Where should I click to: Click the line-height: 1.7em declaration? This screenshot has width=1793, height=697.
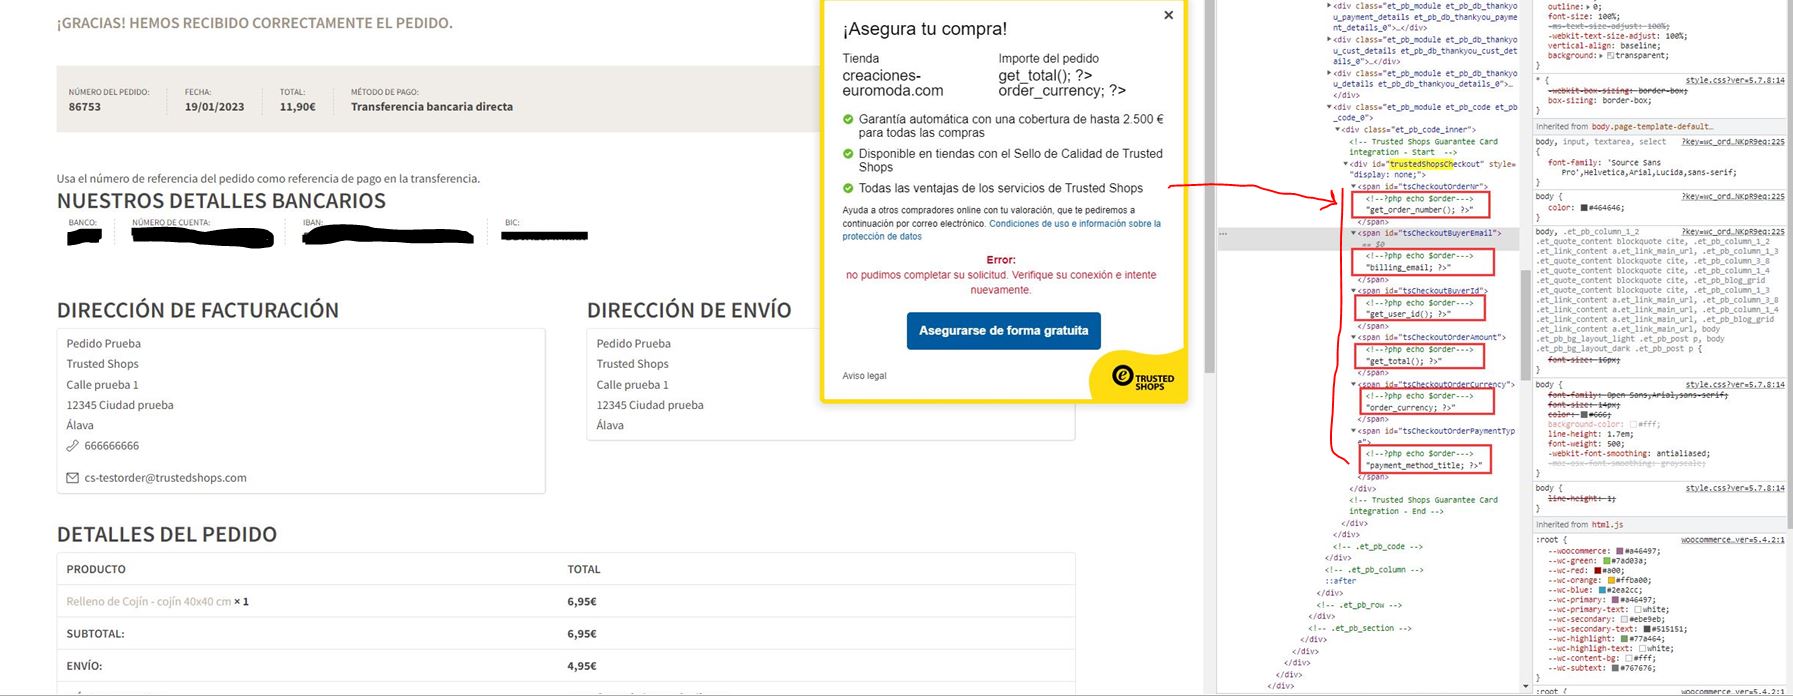[1590, 434]
